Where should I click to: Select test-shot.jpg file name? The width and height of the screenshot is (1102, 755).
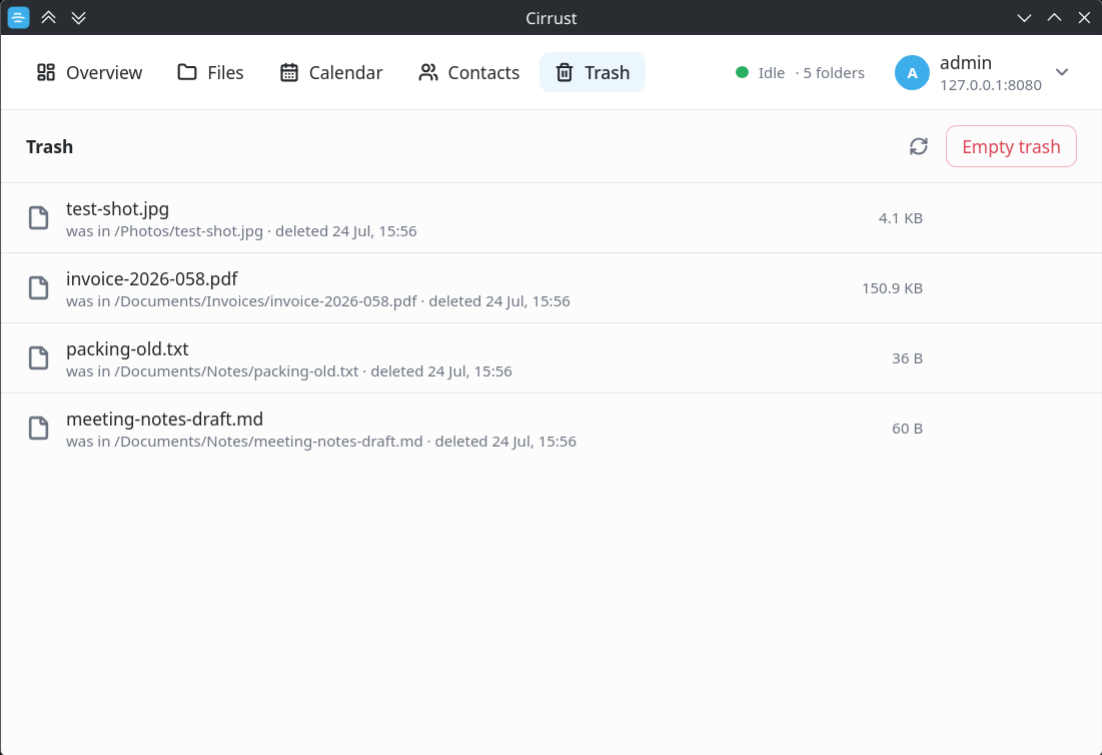click(x=117, y=209)
